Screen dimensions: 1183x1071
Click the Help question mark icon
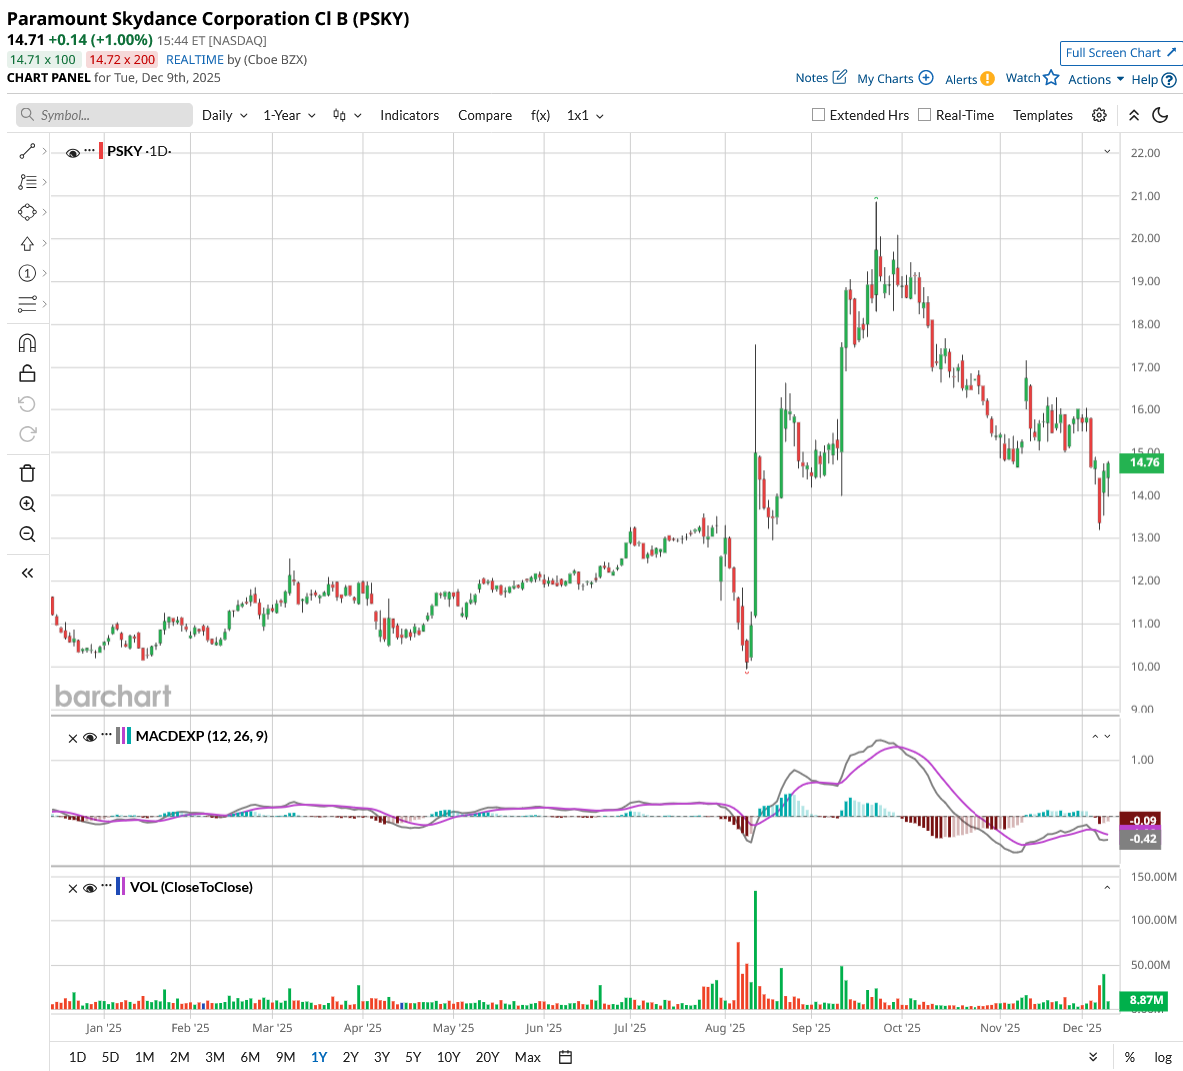[x=1169, y=80]
